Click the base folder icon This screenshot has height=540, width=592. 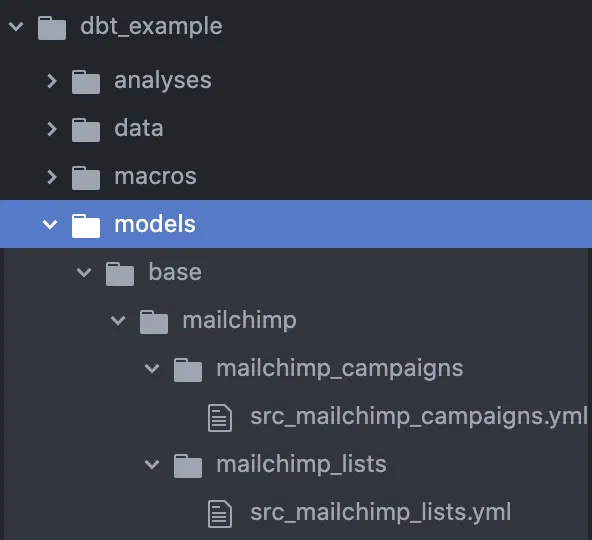[x=120, y=274]
